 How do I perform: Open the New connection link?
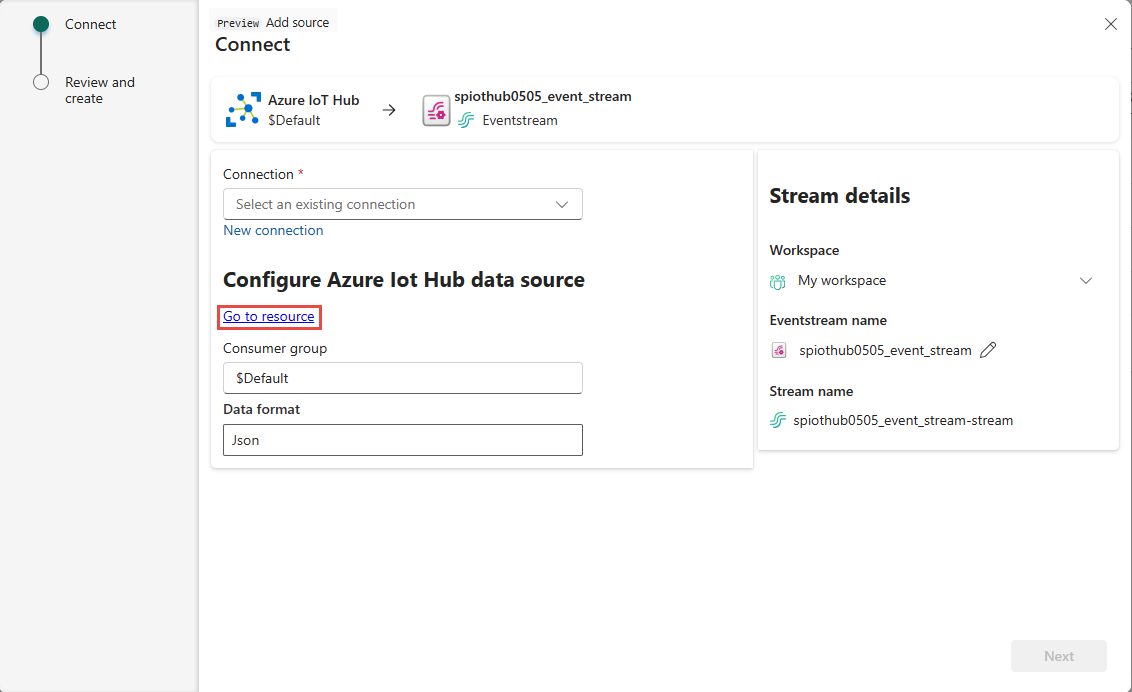273,230
